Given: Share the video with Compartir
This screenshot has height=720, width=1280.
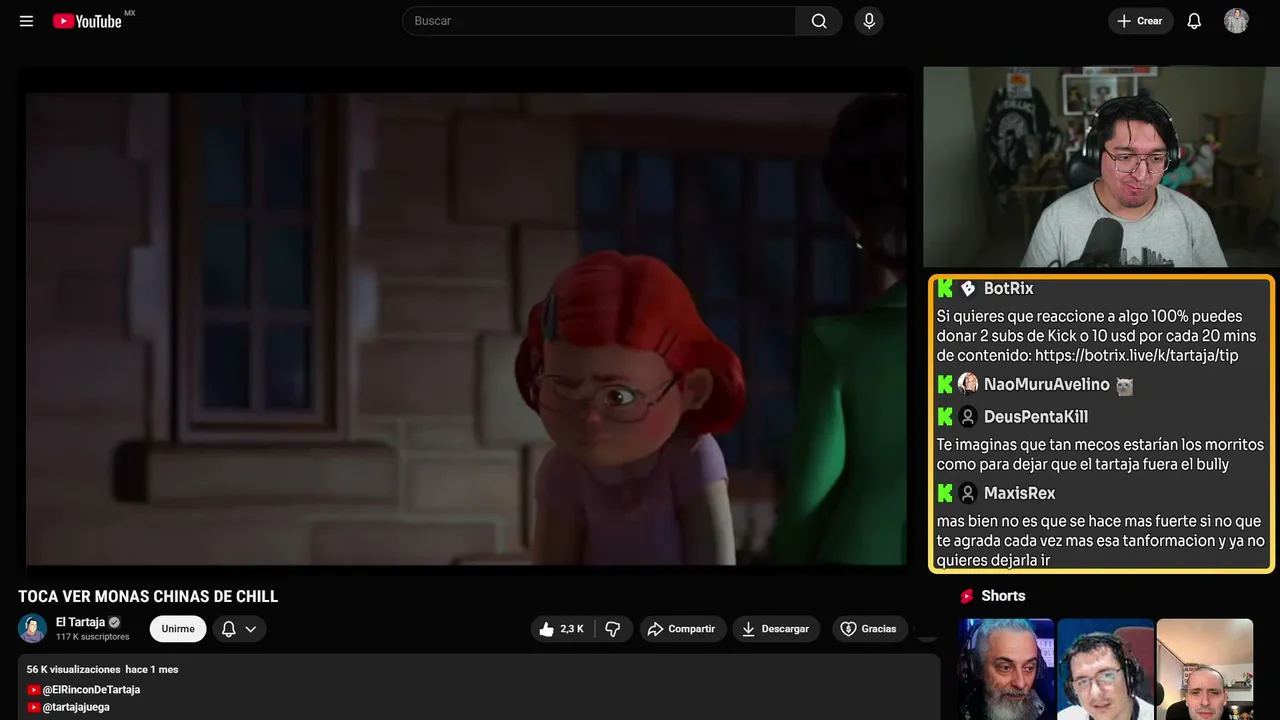Looking at the screenshot, I should (683, 629).
